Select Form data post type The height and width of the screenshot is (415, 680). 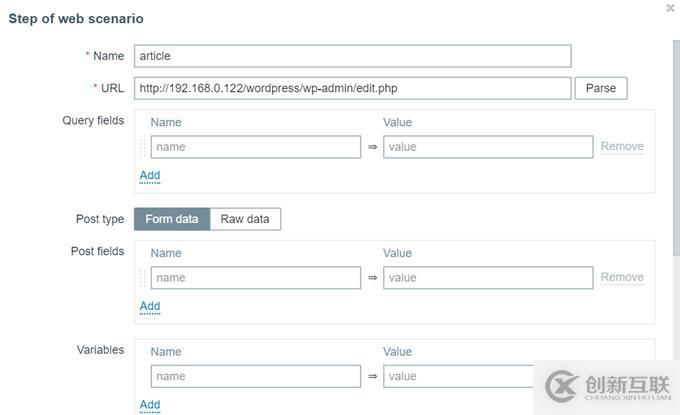[172, 219]
